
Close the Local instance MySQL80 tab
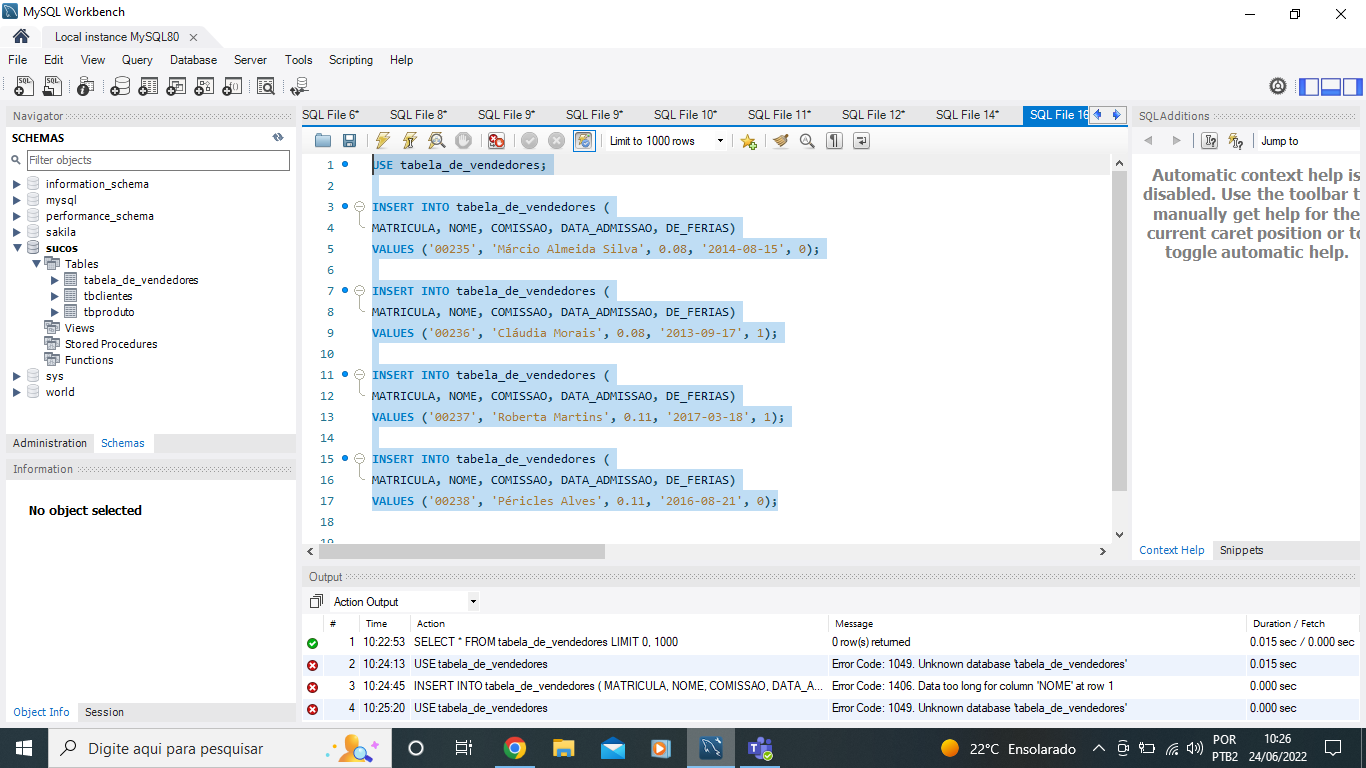(193, 37)
